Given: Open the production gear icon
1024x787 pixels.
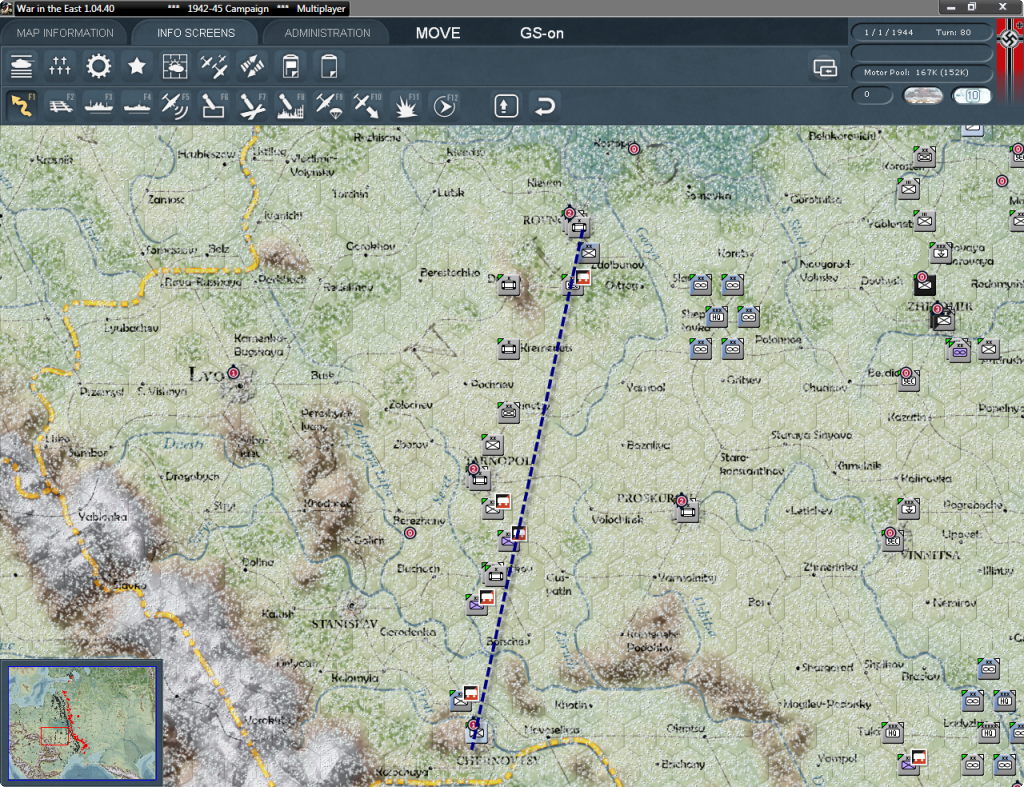Looking at the screenshot, I should pyautogui.click(x=99, y=66).
